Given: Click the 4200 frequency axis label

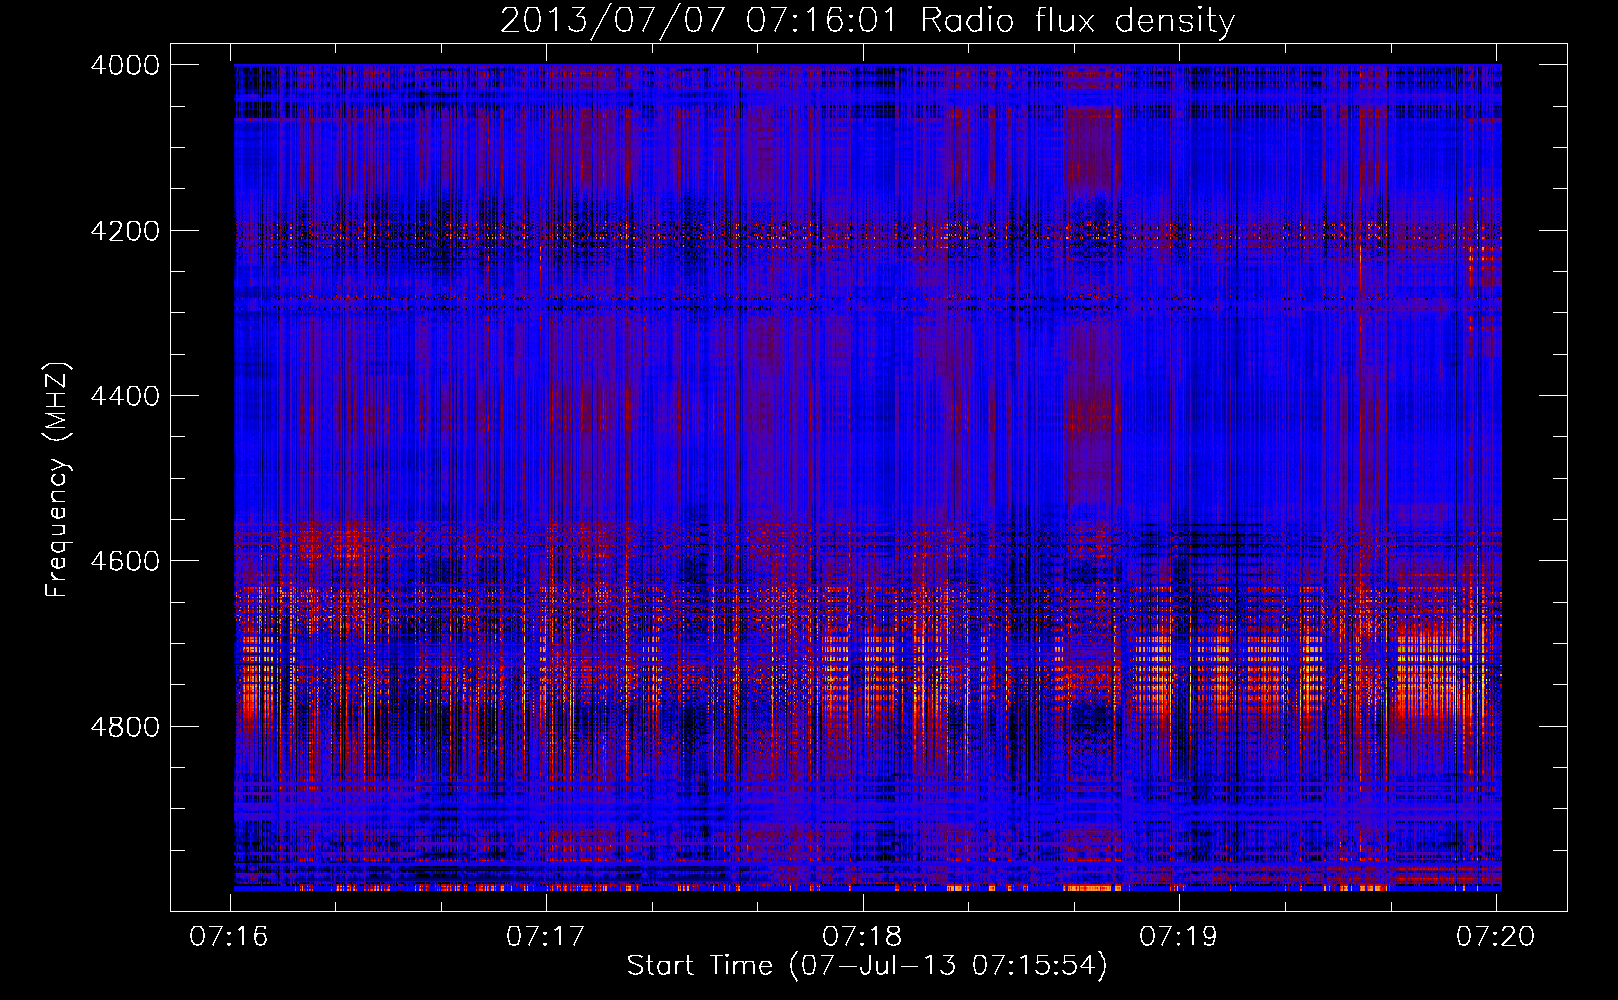Looking at the screenshot, I should point(125,231).
